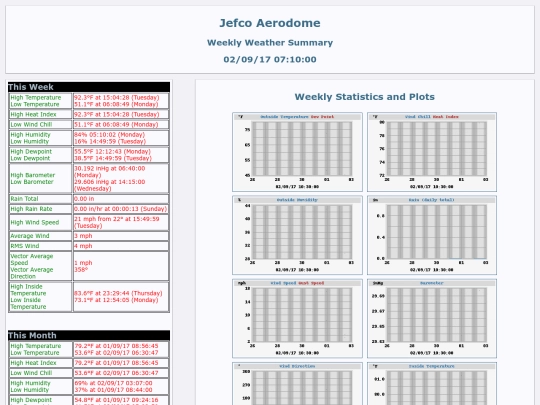The width and height of the screenshot is (540, 405).
Task: Select the Vector Average Direction value 358°
Action: (x=81, y=270)
